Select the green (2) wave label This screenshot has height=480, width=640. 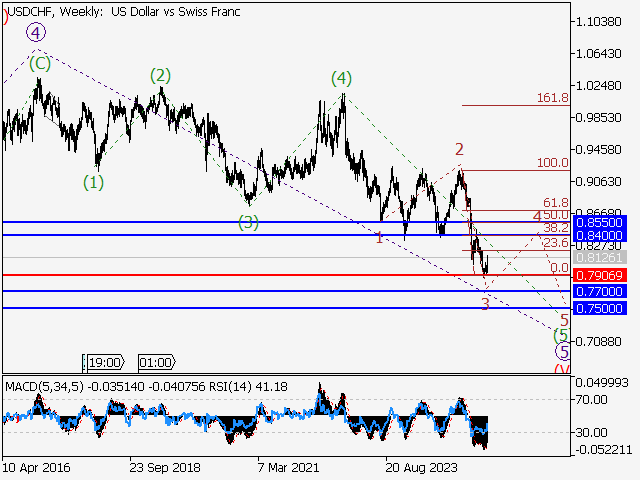[x=160, y=75]
